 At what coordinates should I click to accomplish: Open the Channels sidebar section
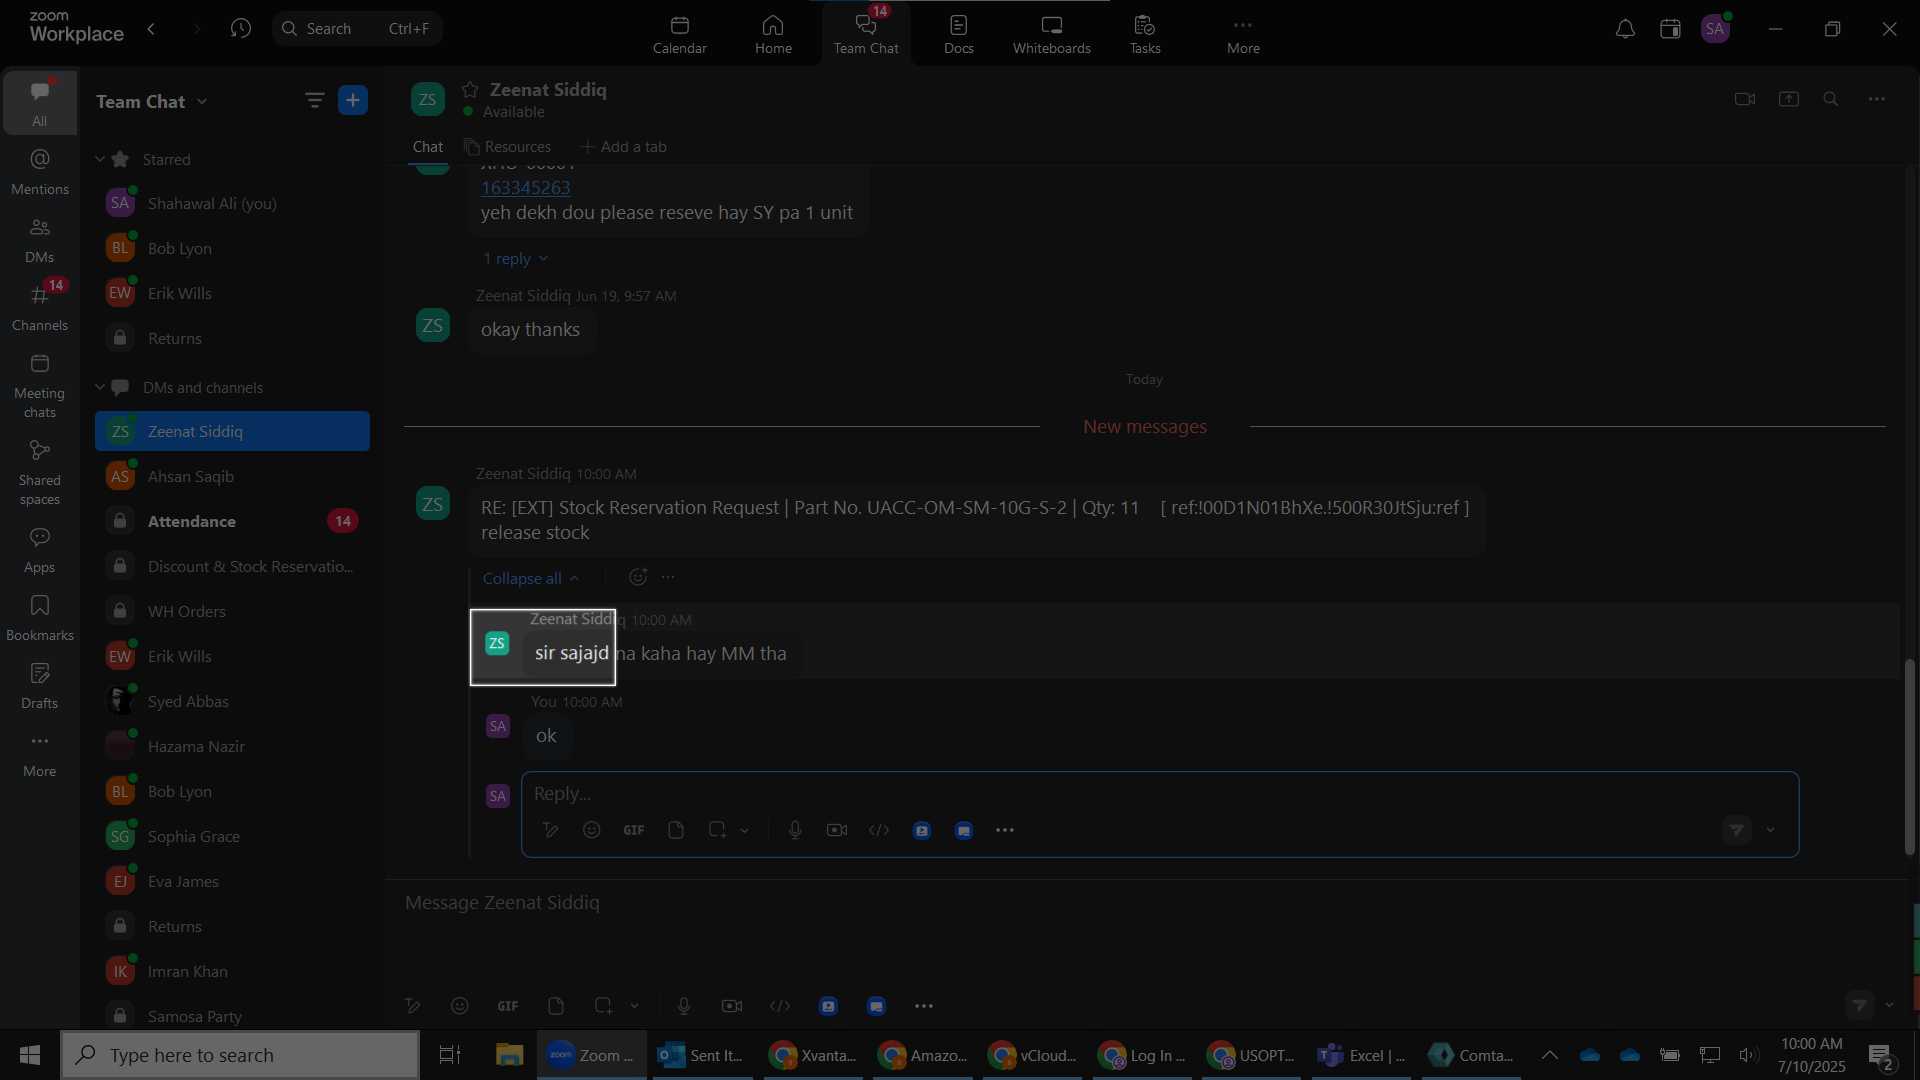[40, 308]
